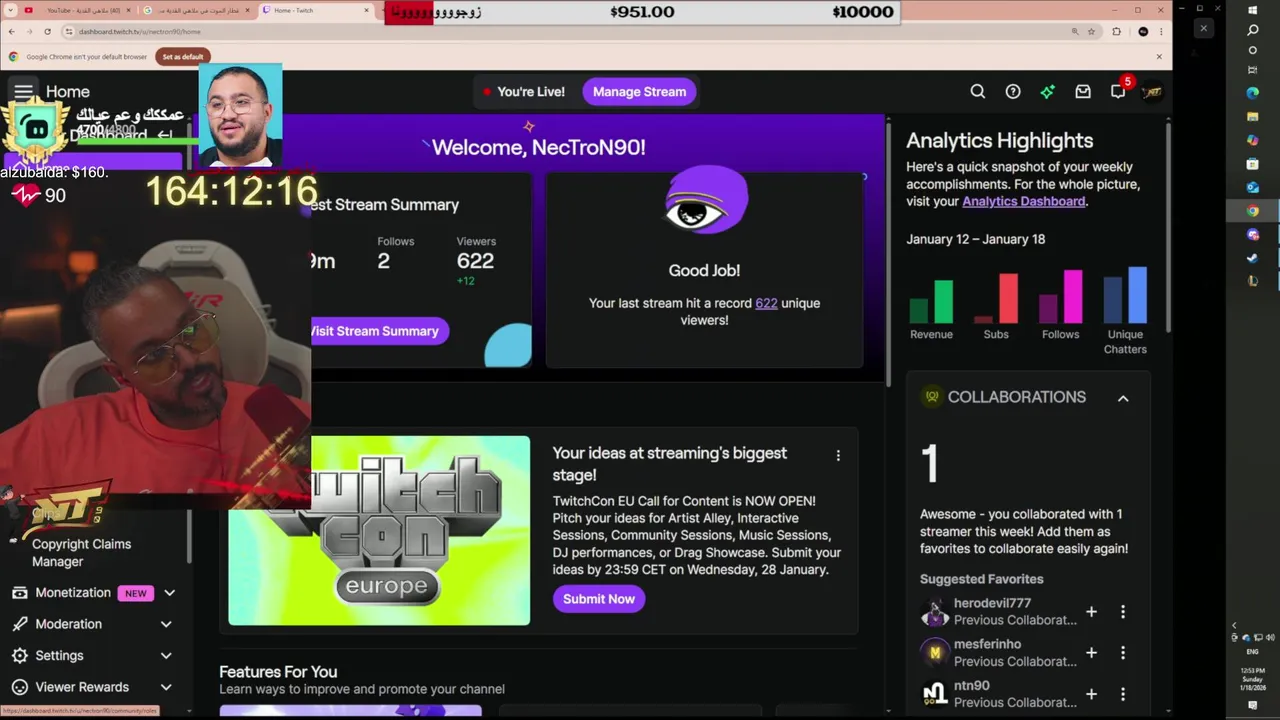Screen dimensions: 1280x720
Task: Click the 622 unique viewers link
Action: coord(766,303)
